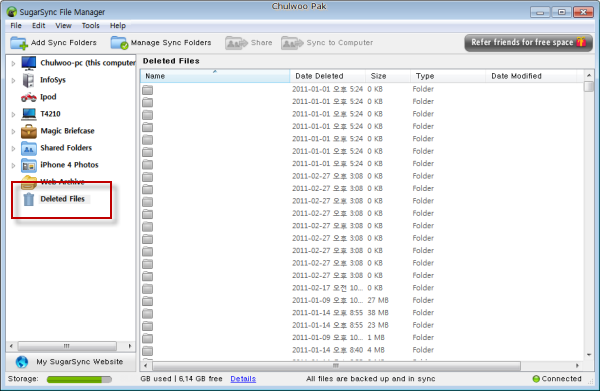Expand the iPhone 4 Photos tree node

13,165
